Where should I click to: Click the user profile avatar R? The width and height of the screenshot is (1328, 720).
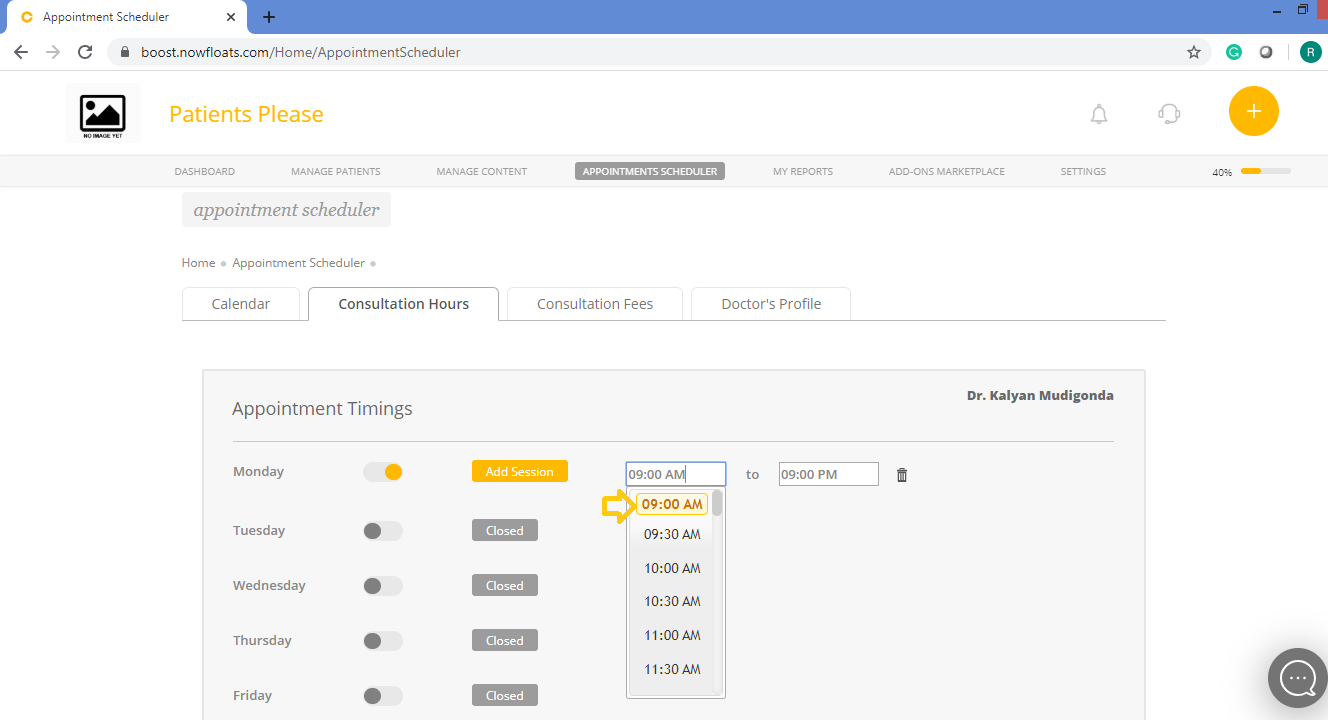[x=1310, y=52]
